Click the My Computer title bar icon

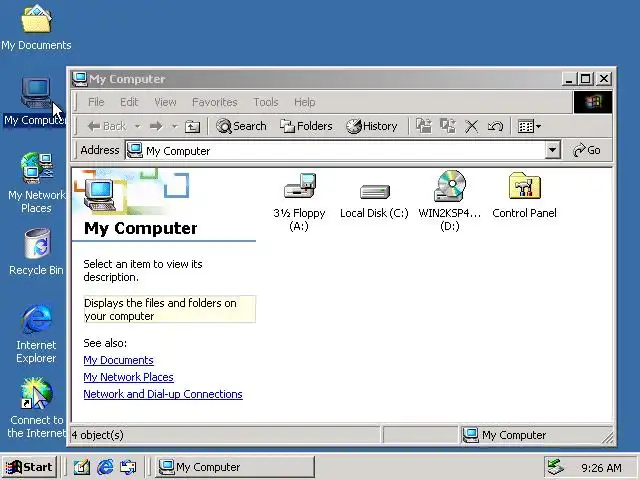(80, 79)
